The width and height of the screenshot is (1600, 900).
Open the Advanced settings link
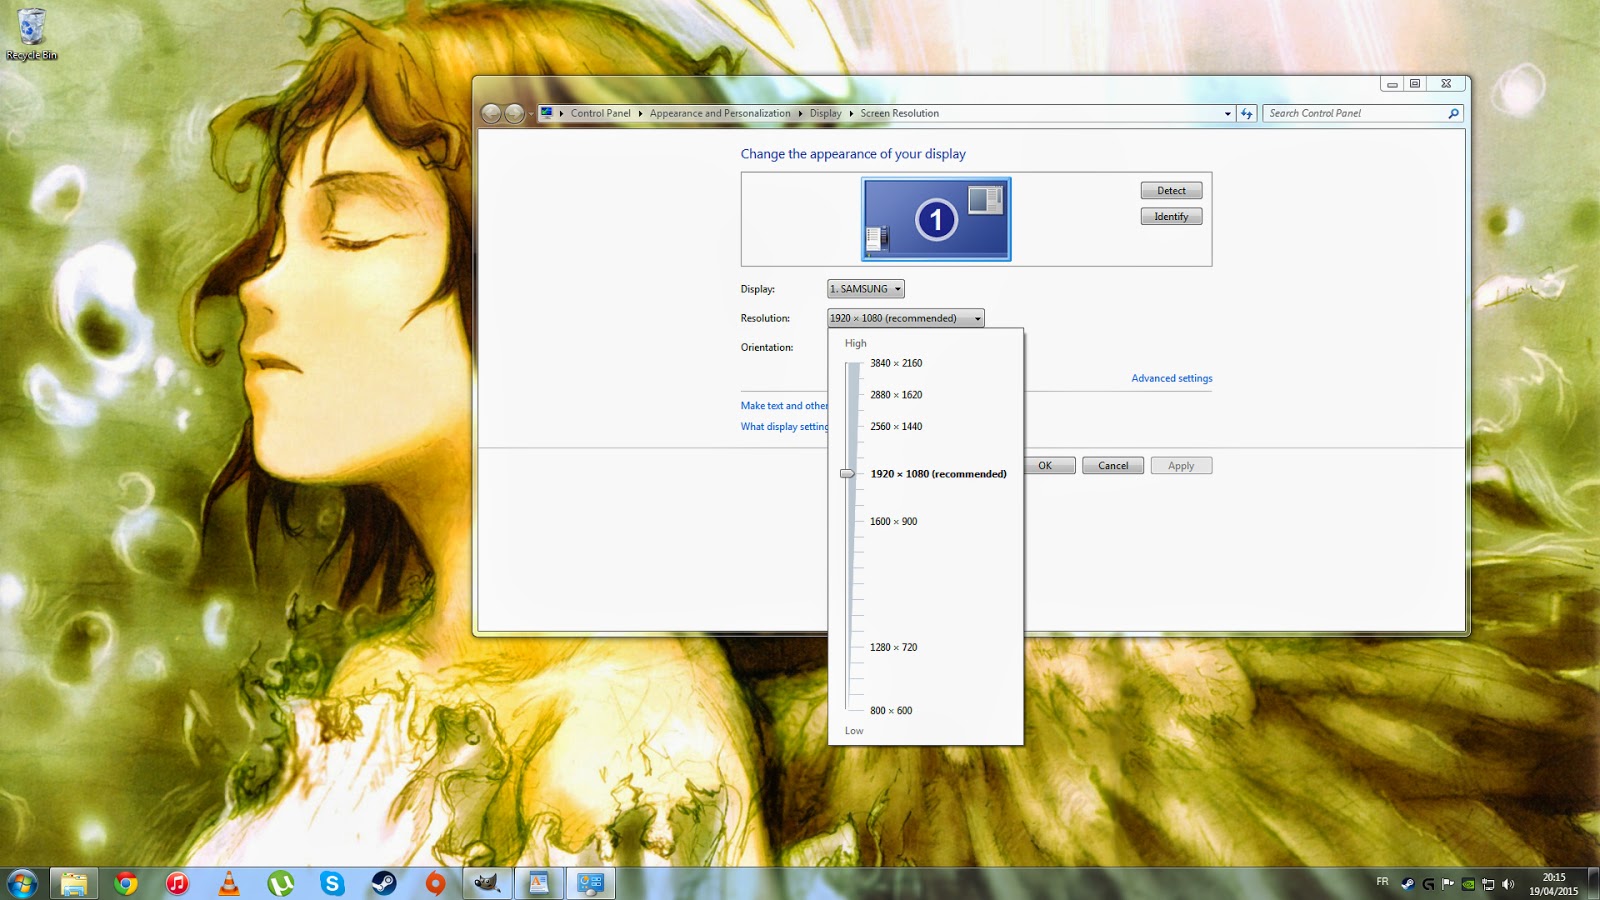coord(1172,379)
